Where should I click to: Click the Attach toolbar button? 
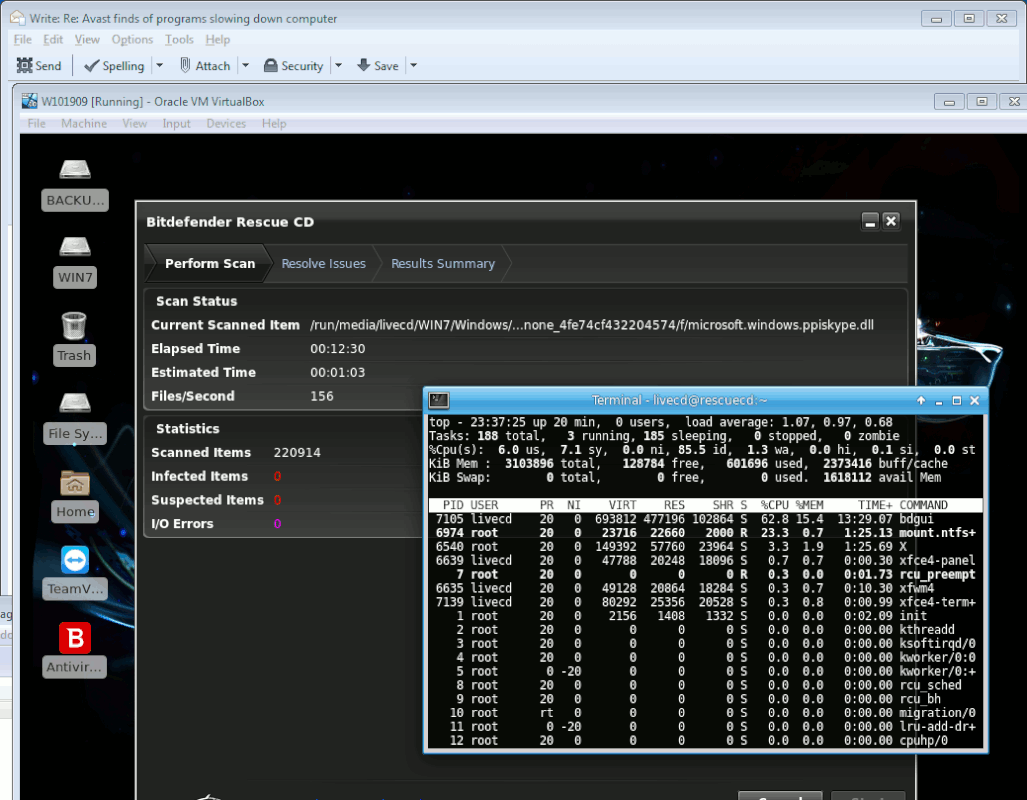[205, 66]
